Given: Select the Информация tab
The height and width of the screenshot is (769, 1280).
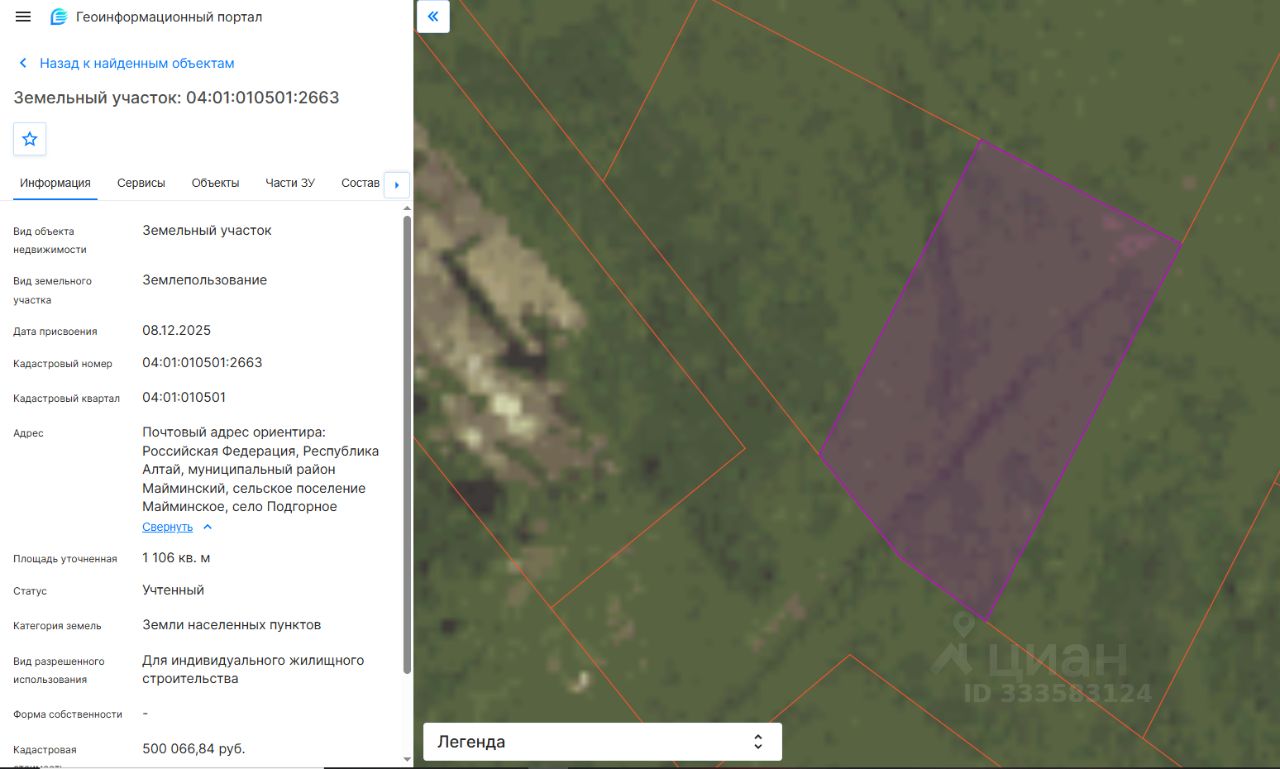Looking at the screenshot, I should (55, 183).
